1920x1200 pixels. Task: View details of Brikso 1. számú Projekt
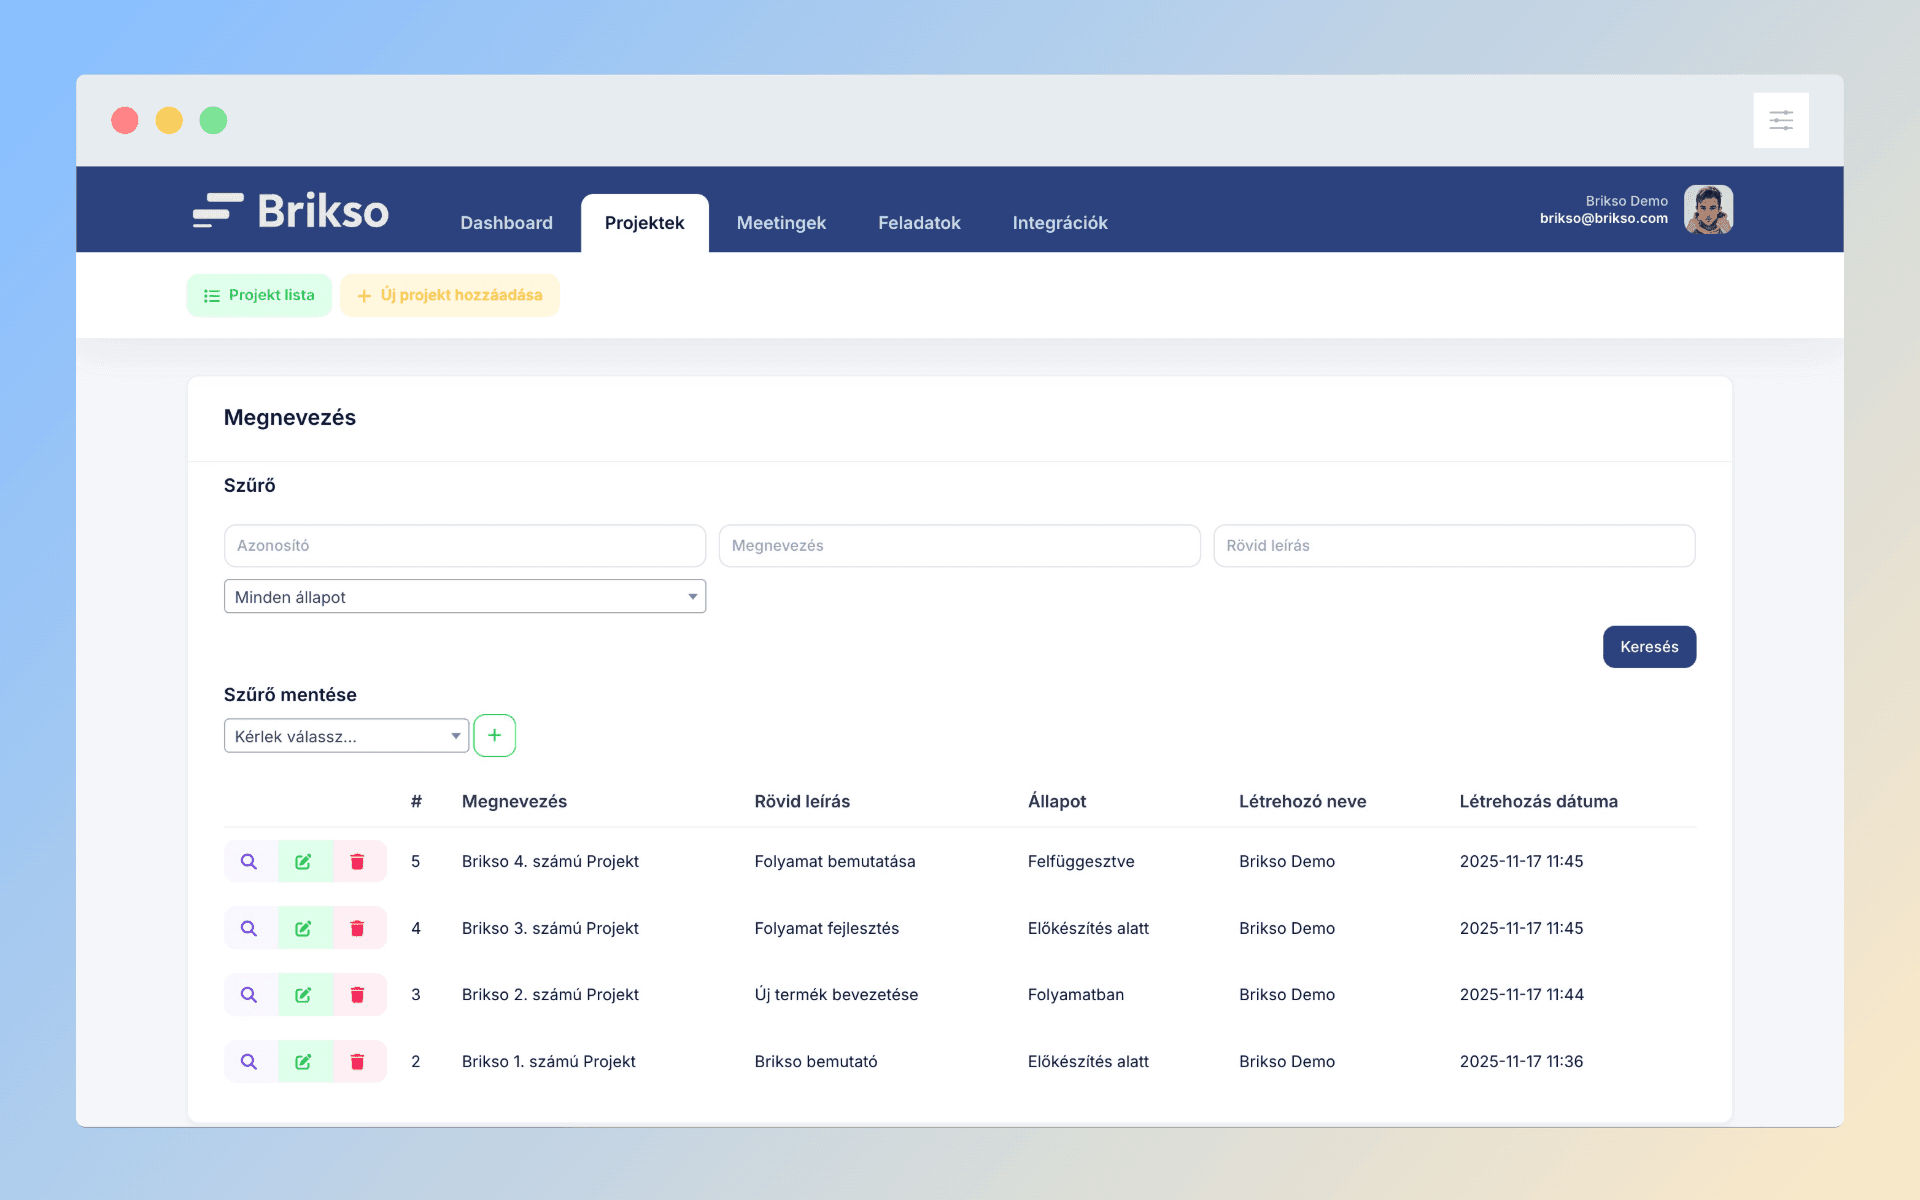pyautogui.click(x=249, y=1061)
